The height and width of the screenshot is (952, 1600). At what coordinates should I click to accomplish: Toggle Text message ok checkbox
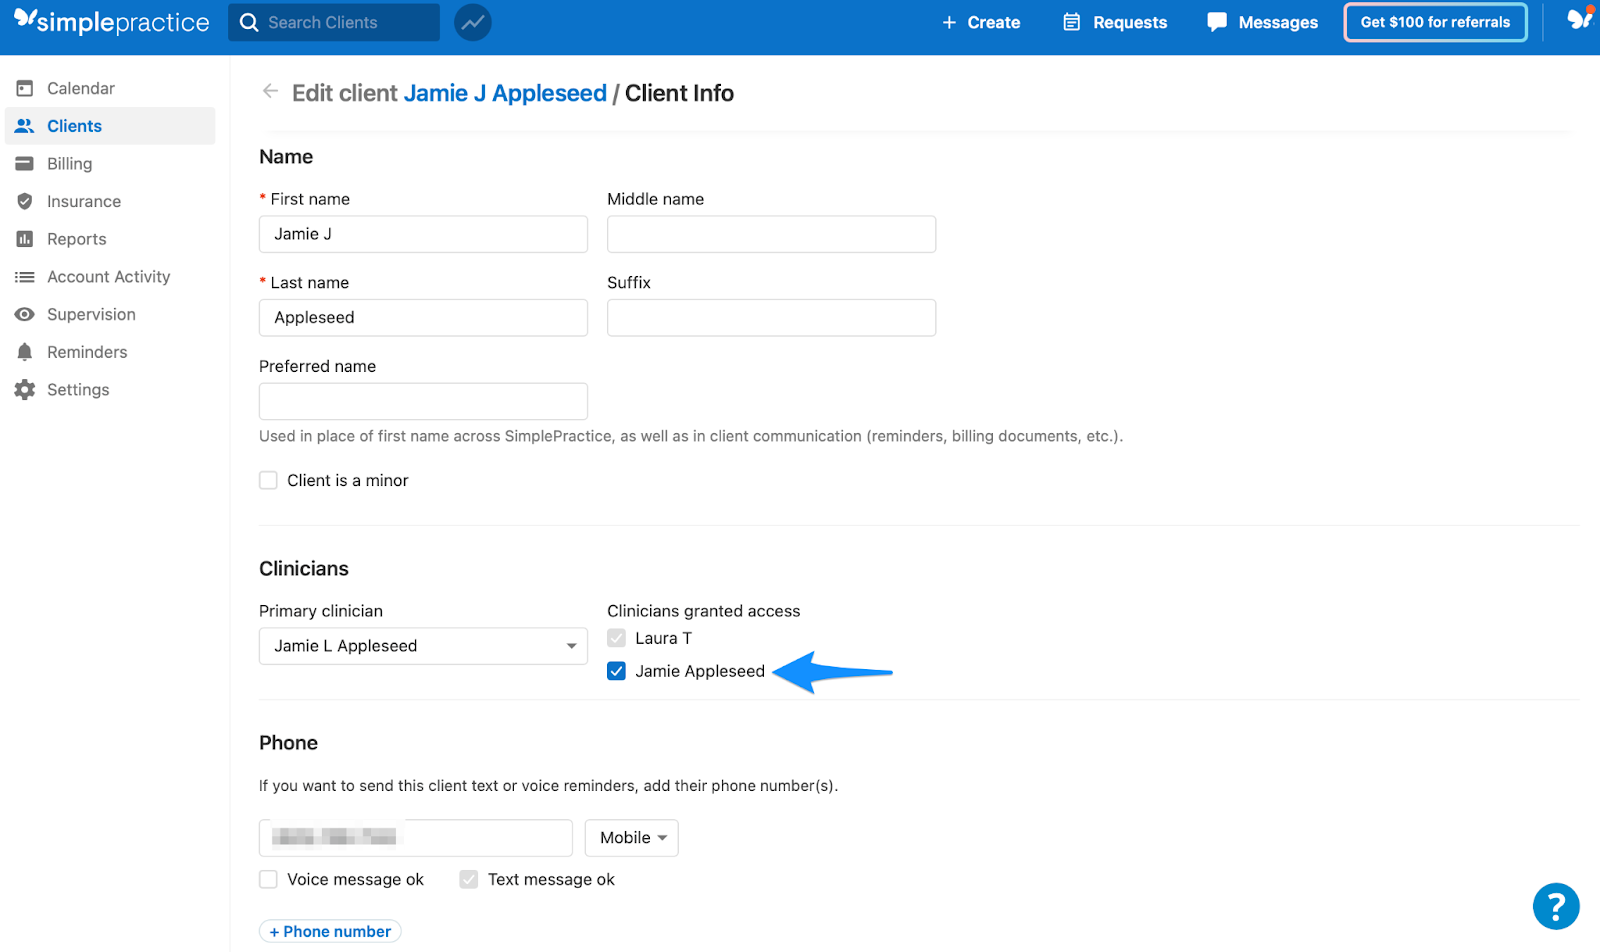(468, 879)
